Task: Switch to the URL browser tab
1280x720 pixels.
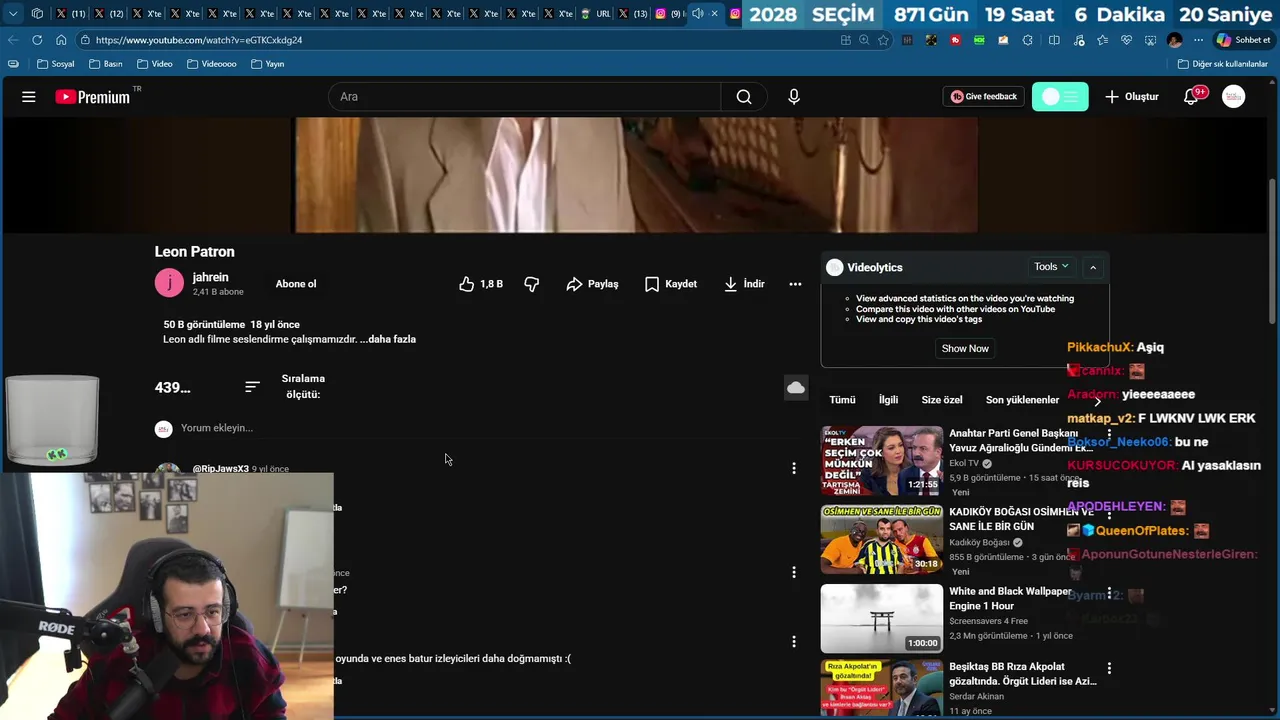Action: point(595,14)
